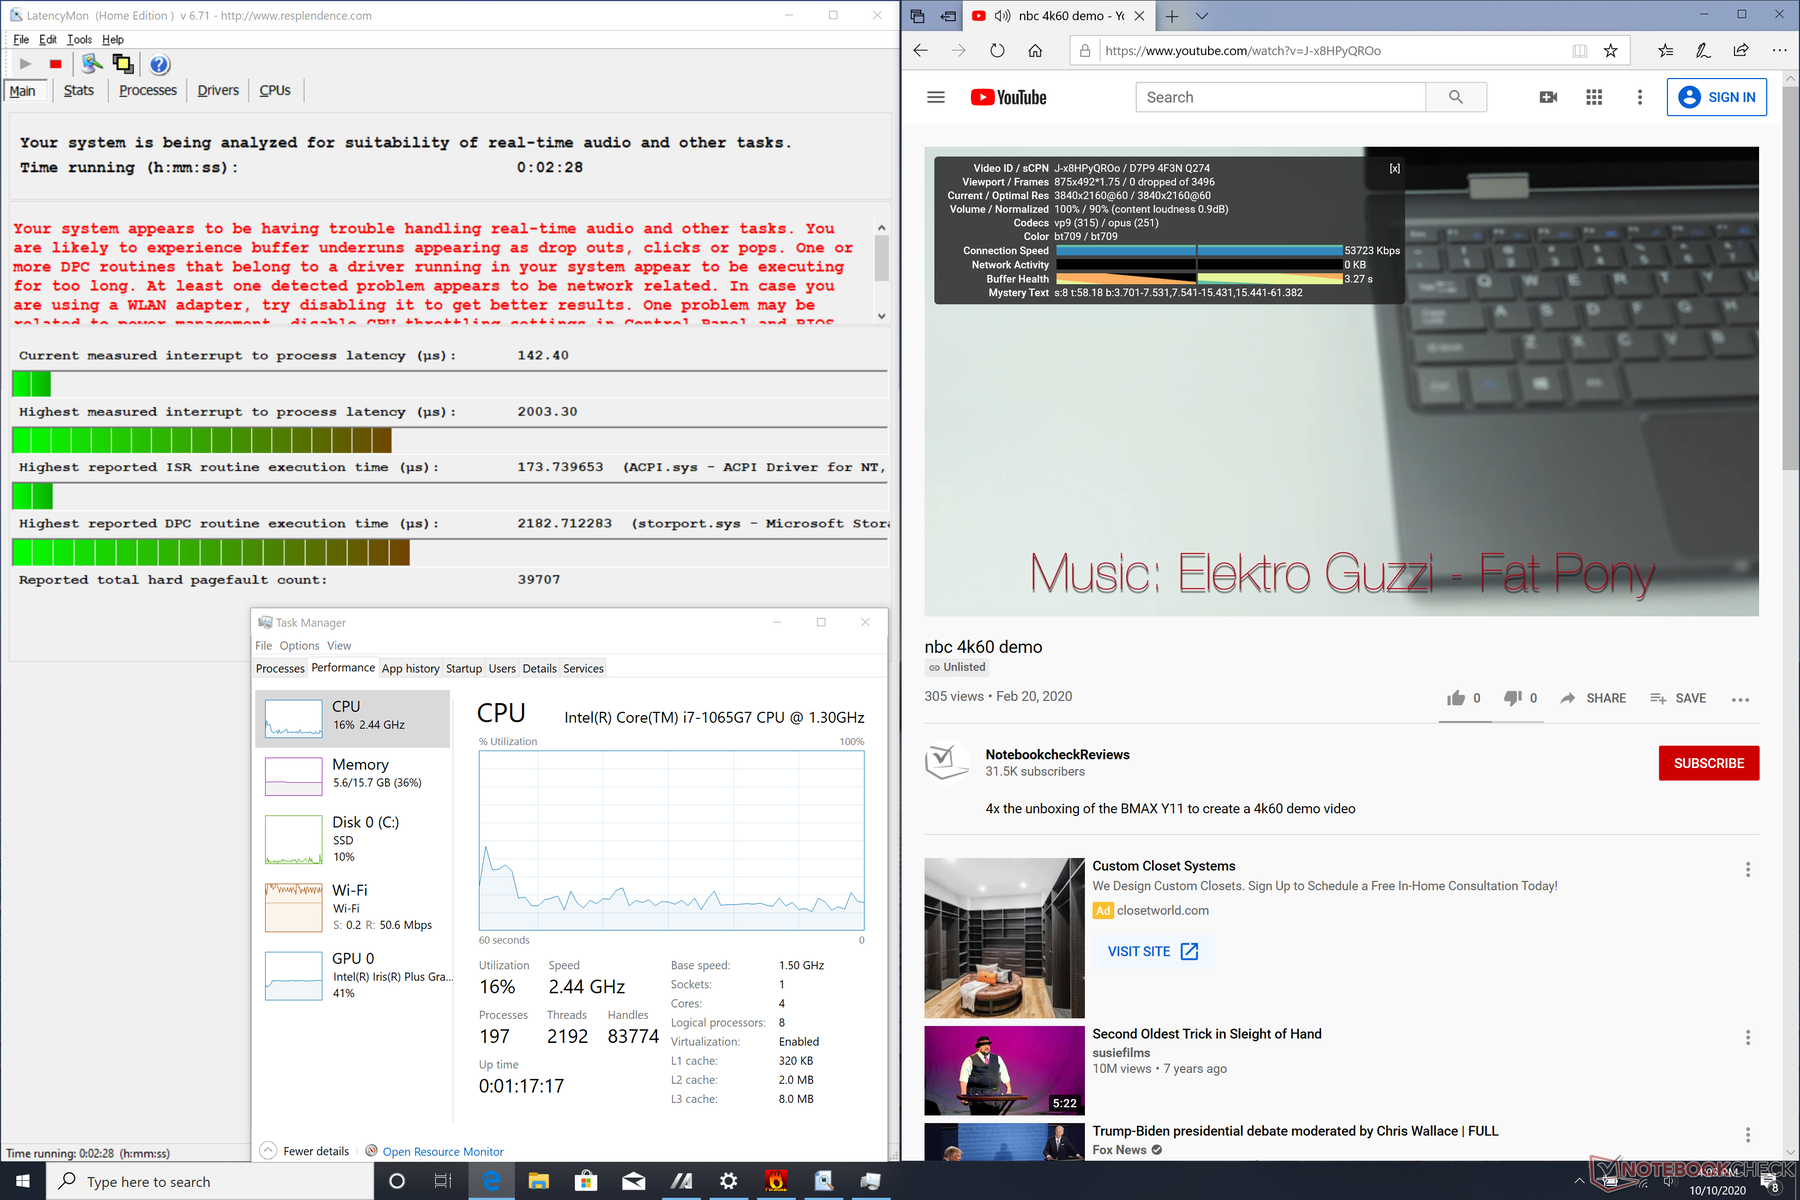This screenshot has width=1800, height=1200.
Task: Open Microsoft Store from taskbar
Action: click(x=586, y=1181)
